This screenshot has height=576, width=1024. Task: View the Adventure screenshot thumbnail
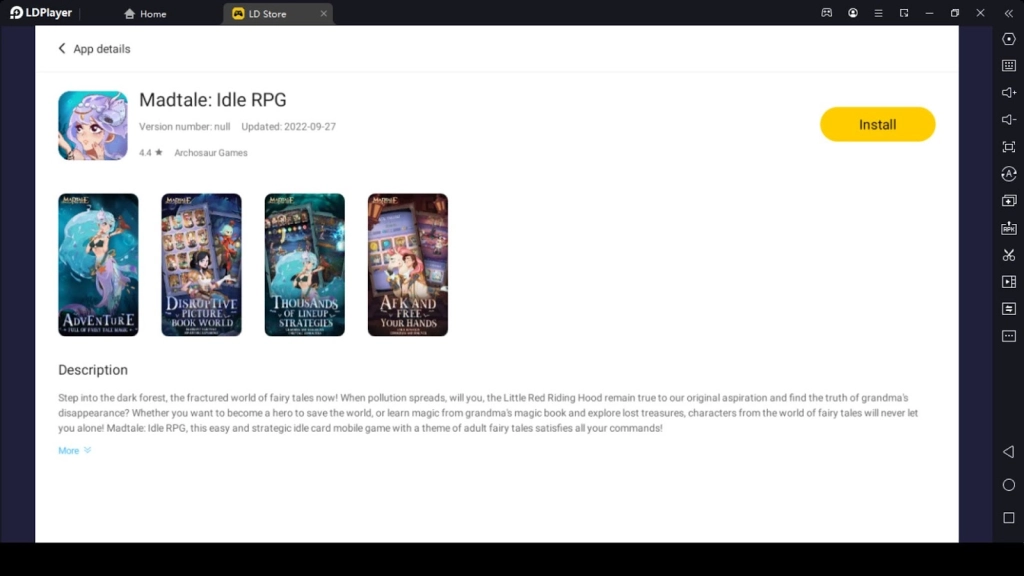[x=98, y=264]
